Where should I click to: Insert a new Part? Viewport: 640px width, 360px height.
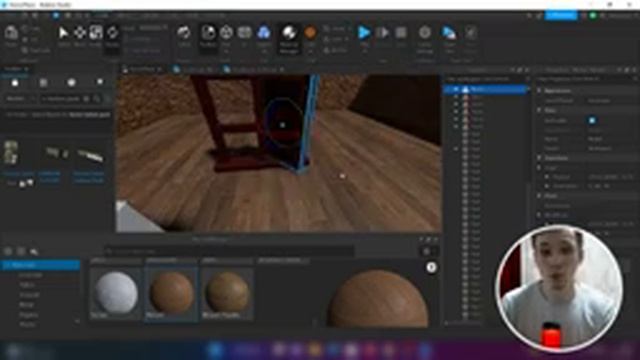[x=226, y=32]
